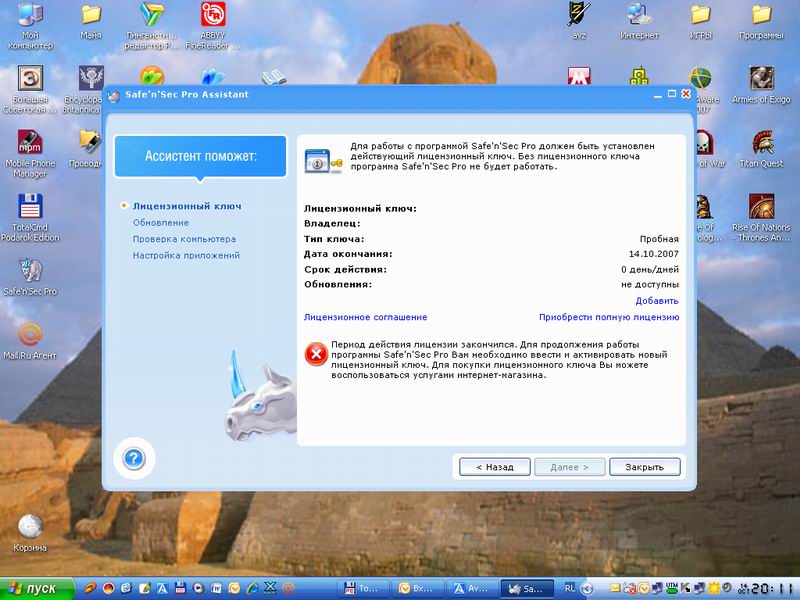800x600 pixels.
Task: Open the Лингвисти... редактор desktop icon
Action: [152, 26]
